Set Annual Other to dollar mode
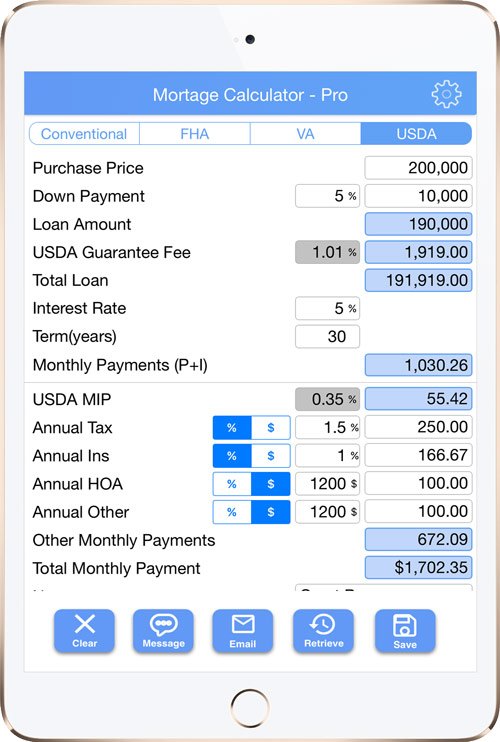 pyautogui.click(x=271, y=512)
